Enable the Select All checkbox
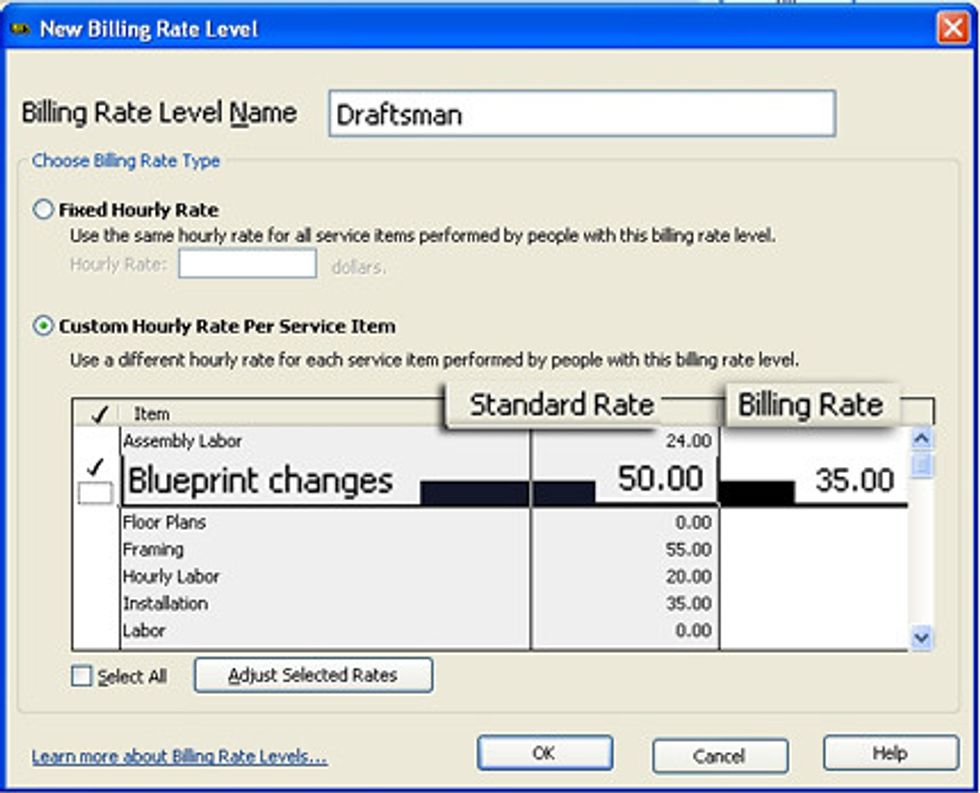 click(x=82, y=677)
